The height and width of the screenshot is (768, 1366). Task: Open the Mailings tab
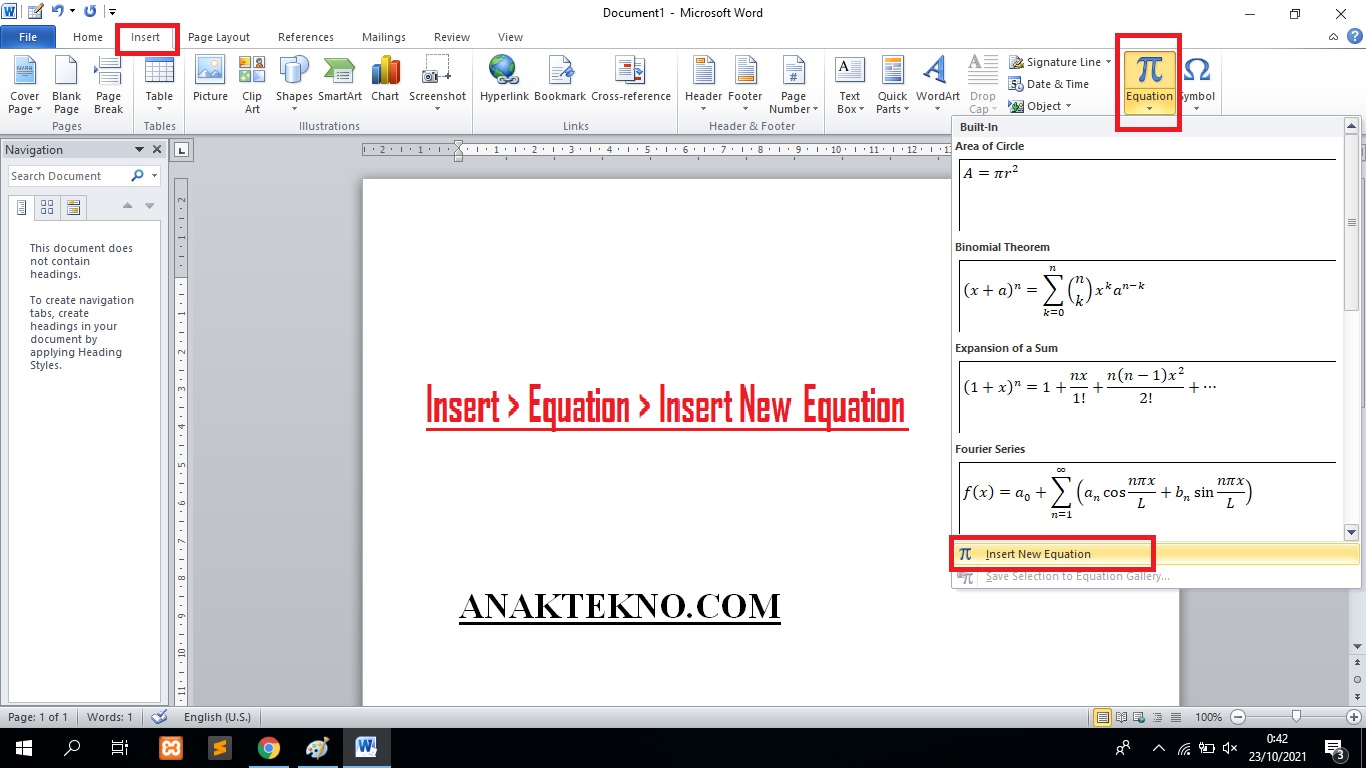(384, 37)
